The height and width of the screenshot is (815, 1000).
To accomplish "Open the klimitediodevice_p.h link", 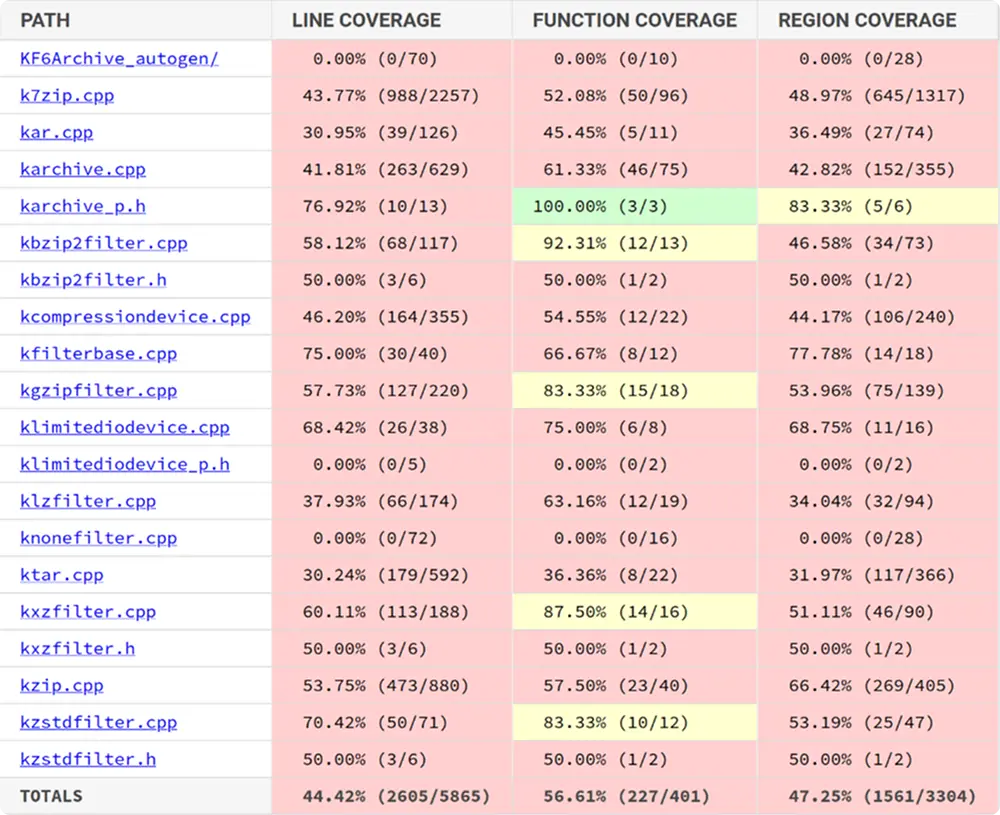I will tap(125, 464).
